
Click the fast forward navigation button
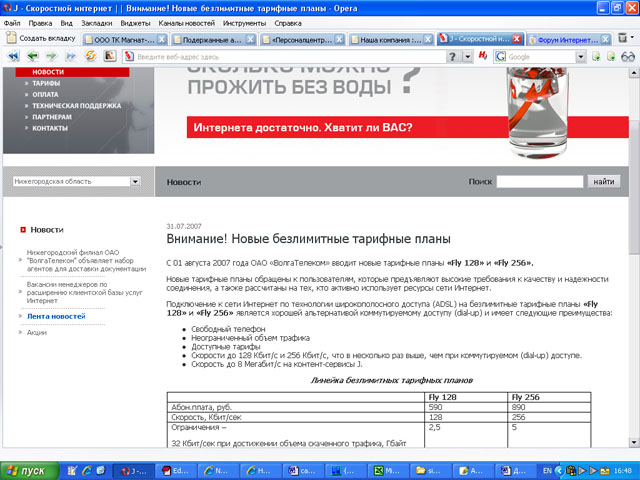click(x=69, y=57)
